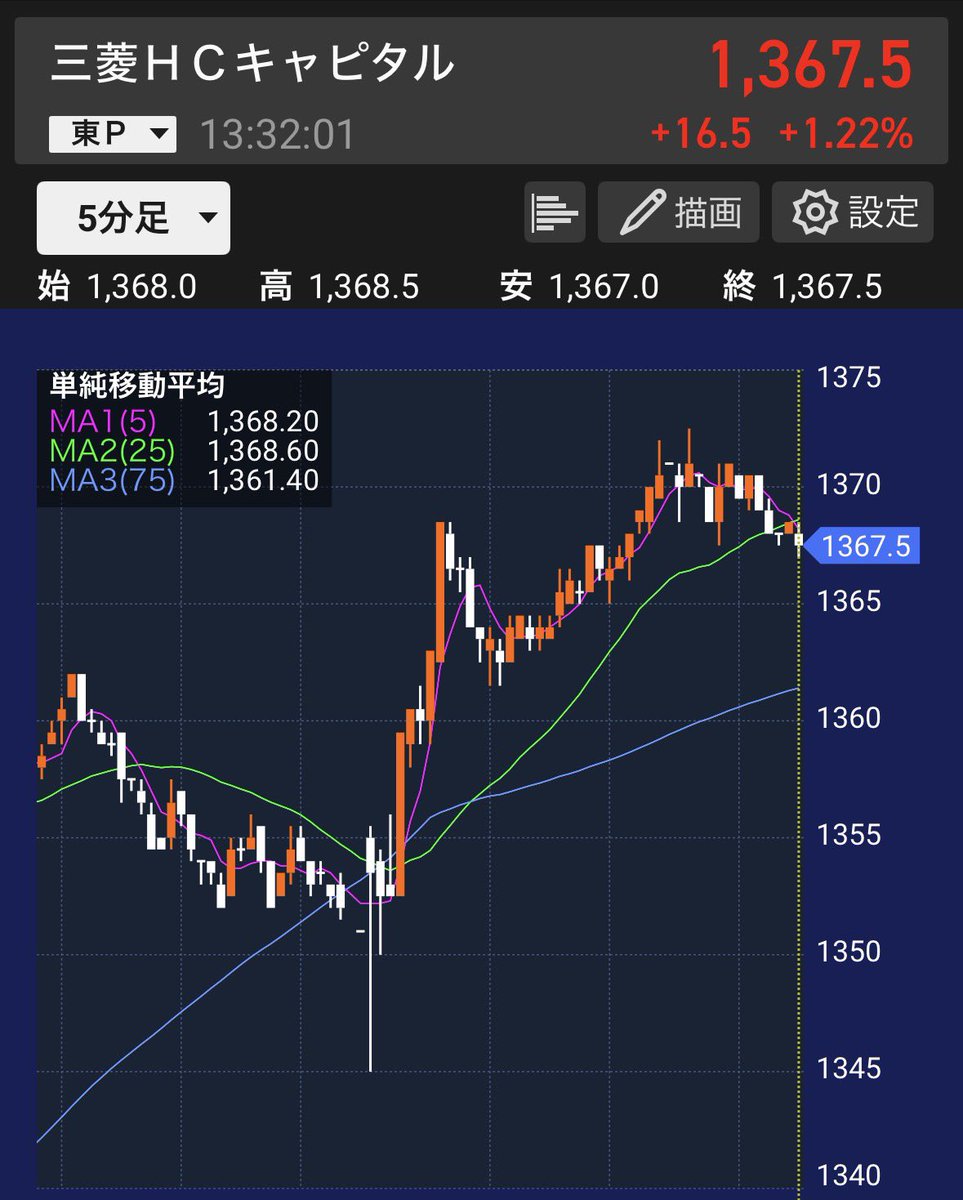
Task: Click the 1340 price axis label
Action: coord(849,1177)
